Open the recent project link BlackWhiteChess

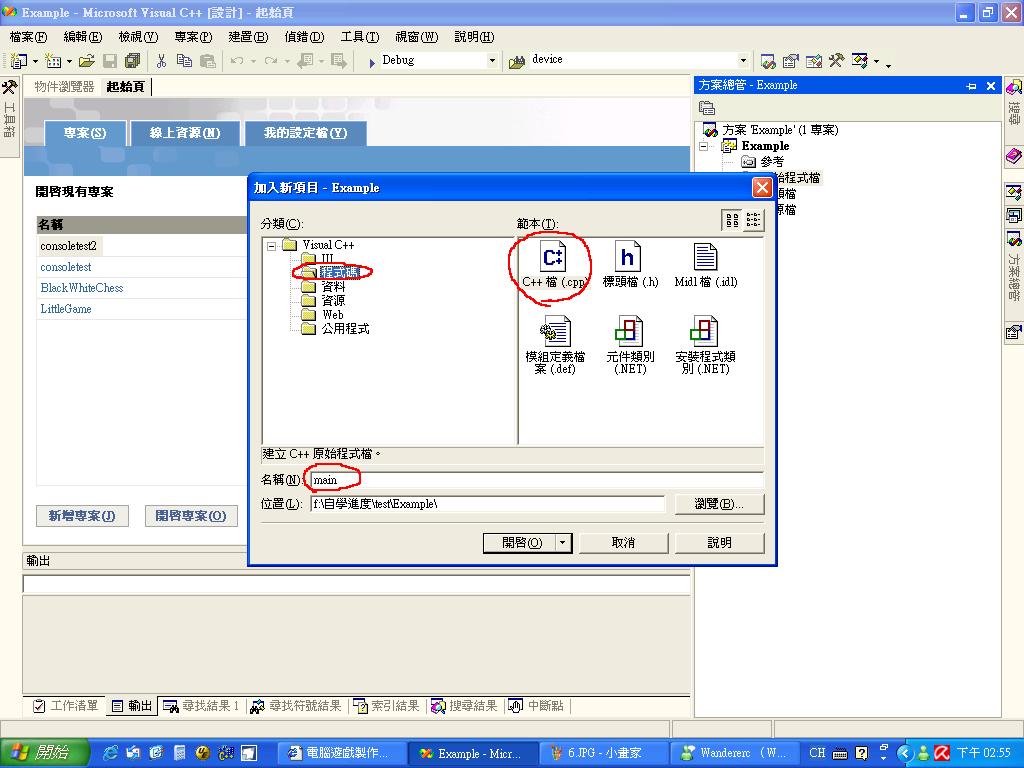[x=82, y=288]
